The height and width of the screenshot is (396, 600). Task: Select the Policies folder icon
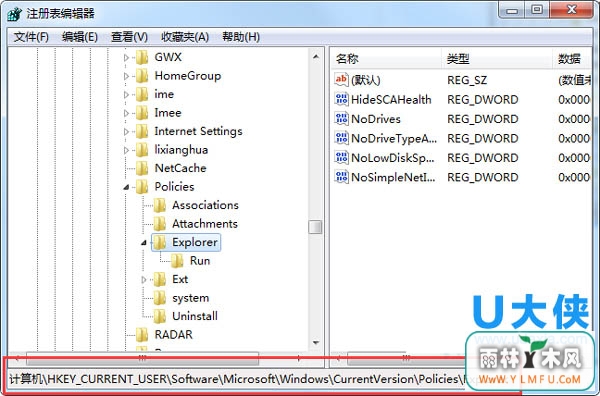click(142, 187)
